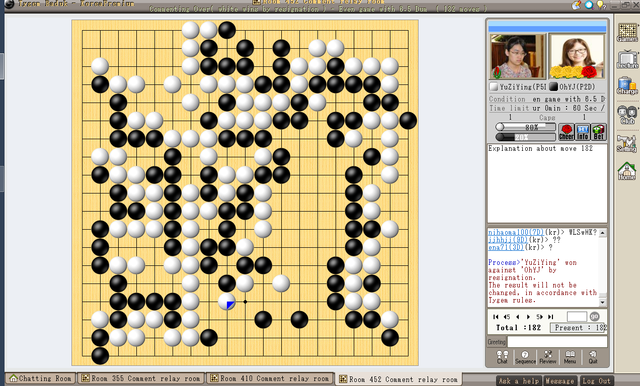Click the last-move marked white stone
This screenshot has width=640, height=386.
(227, 301)
